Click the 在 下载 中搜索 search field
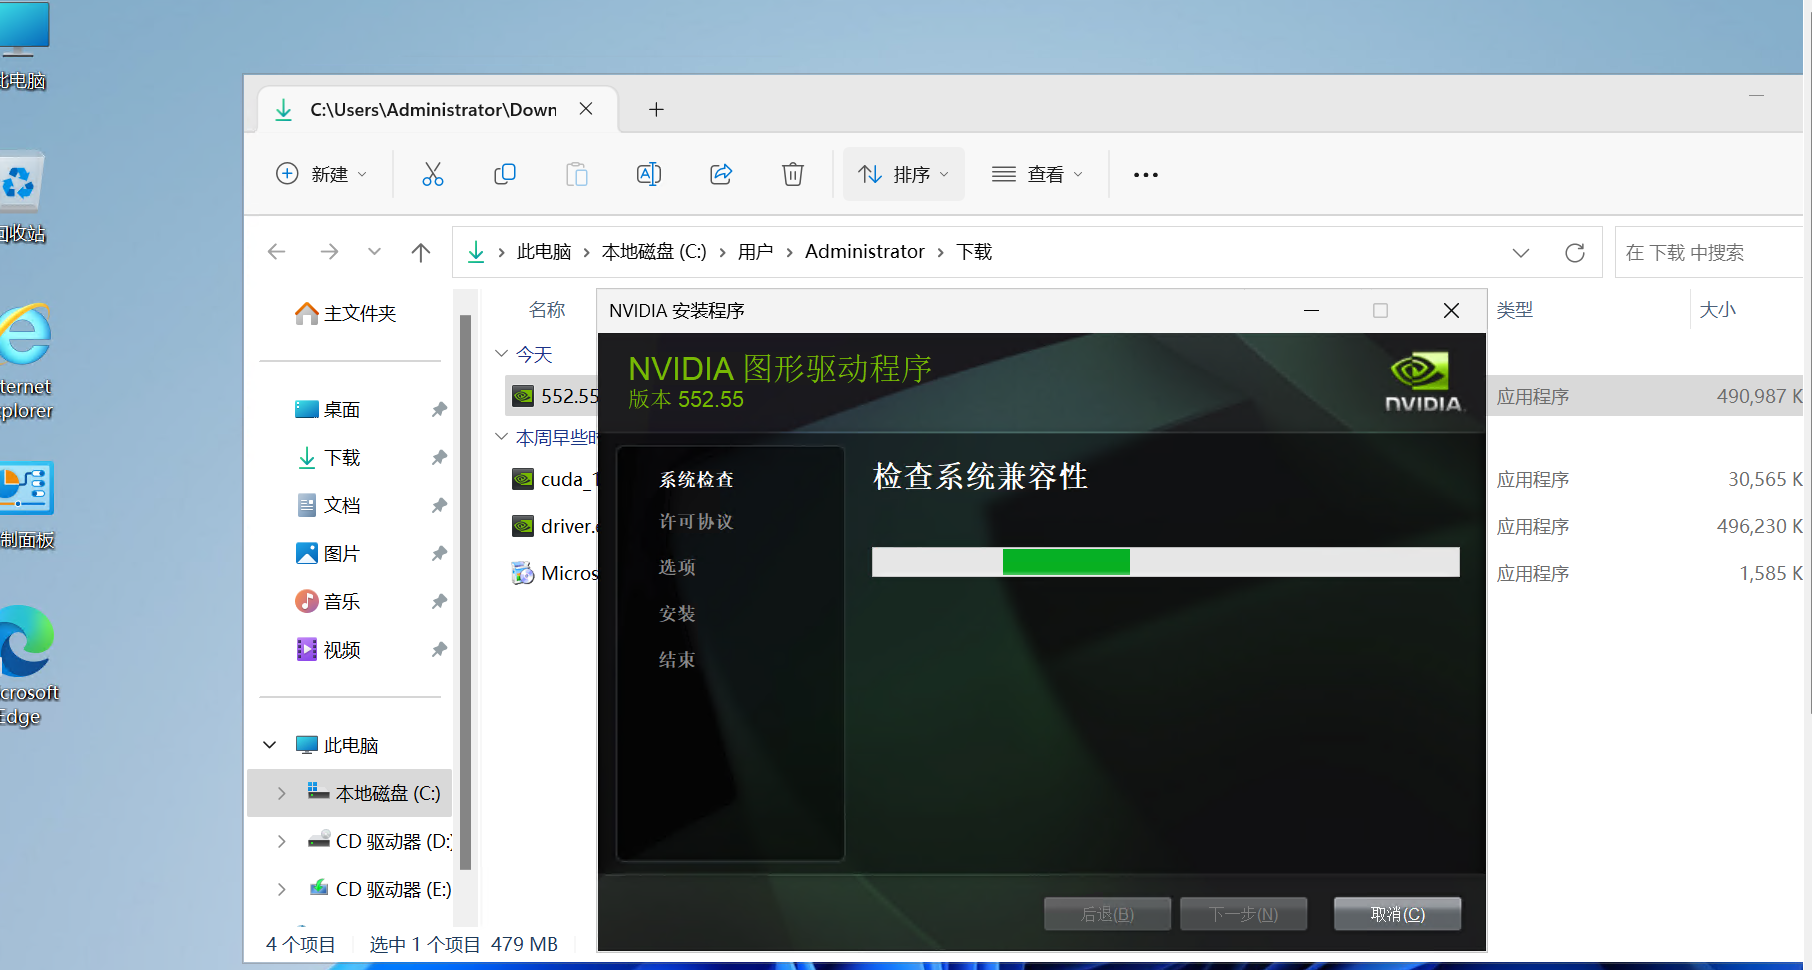 click(x=1710, y=253)
